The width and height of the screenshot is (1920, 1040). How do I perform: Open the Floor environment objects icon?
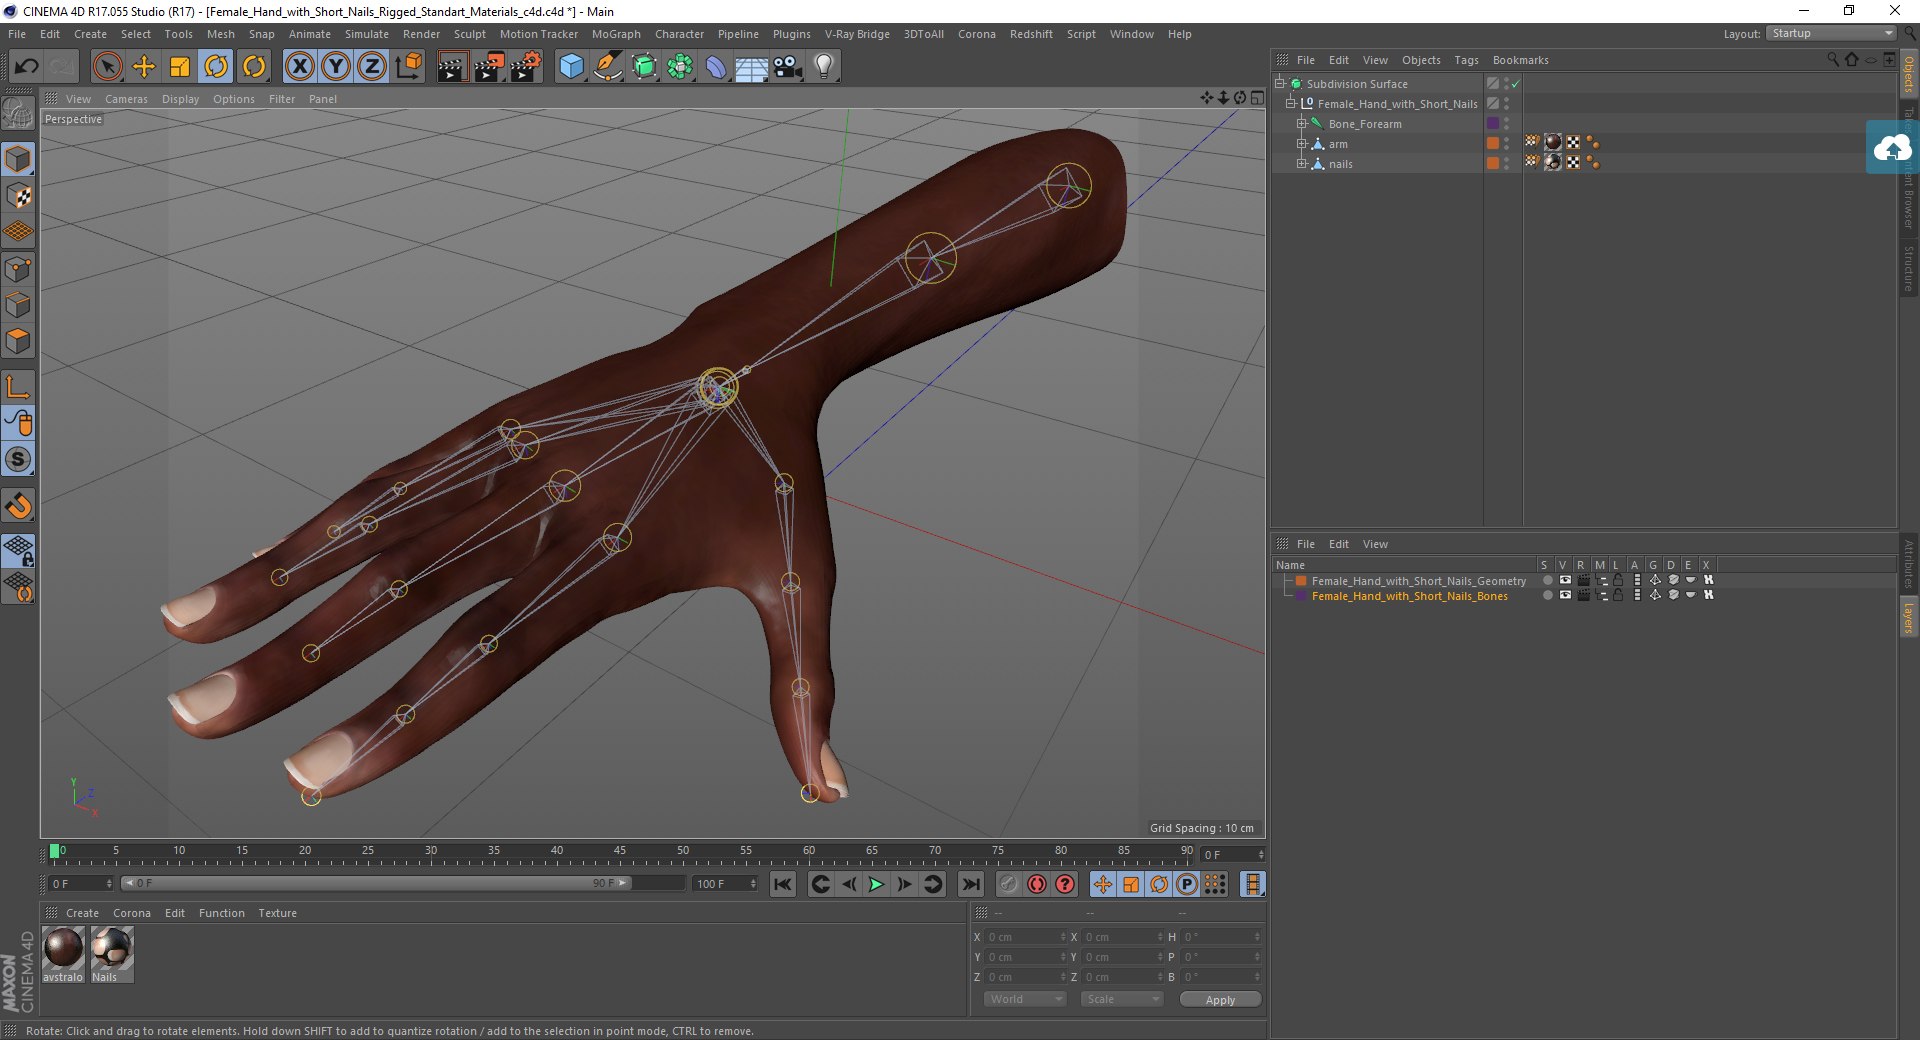(751, 67)
